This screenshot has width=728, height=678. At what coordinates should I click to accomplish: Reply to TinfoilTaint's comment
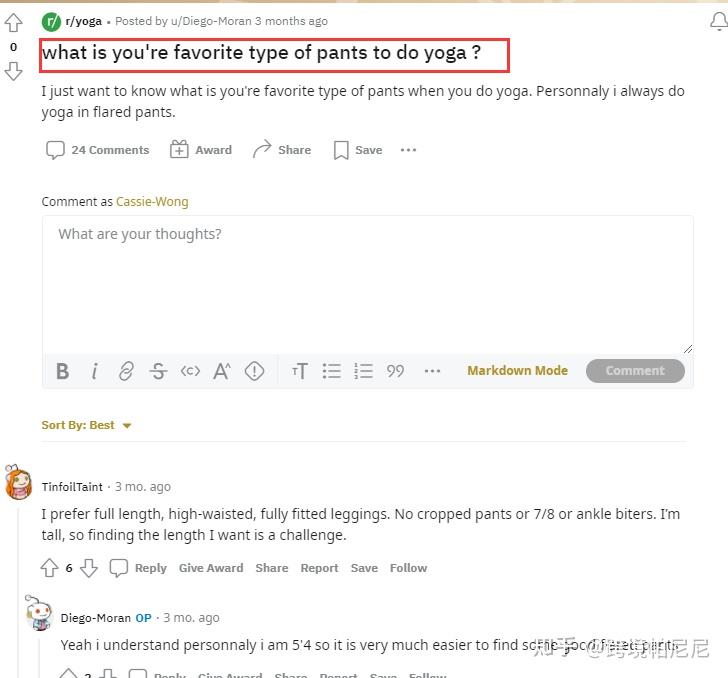139,568
